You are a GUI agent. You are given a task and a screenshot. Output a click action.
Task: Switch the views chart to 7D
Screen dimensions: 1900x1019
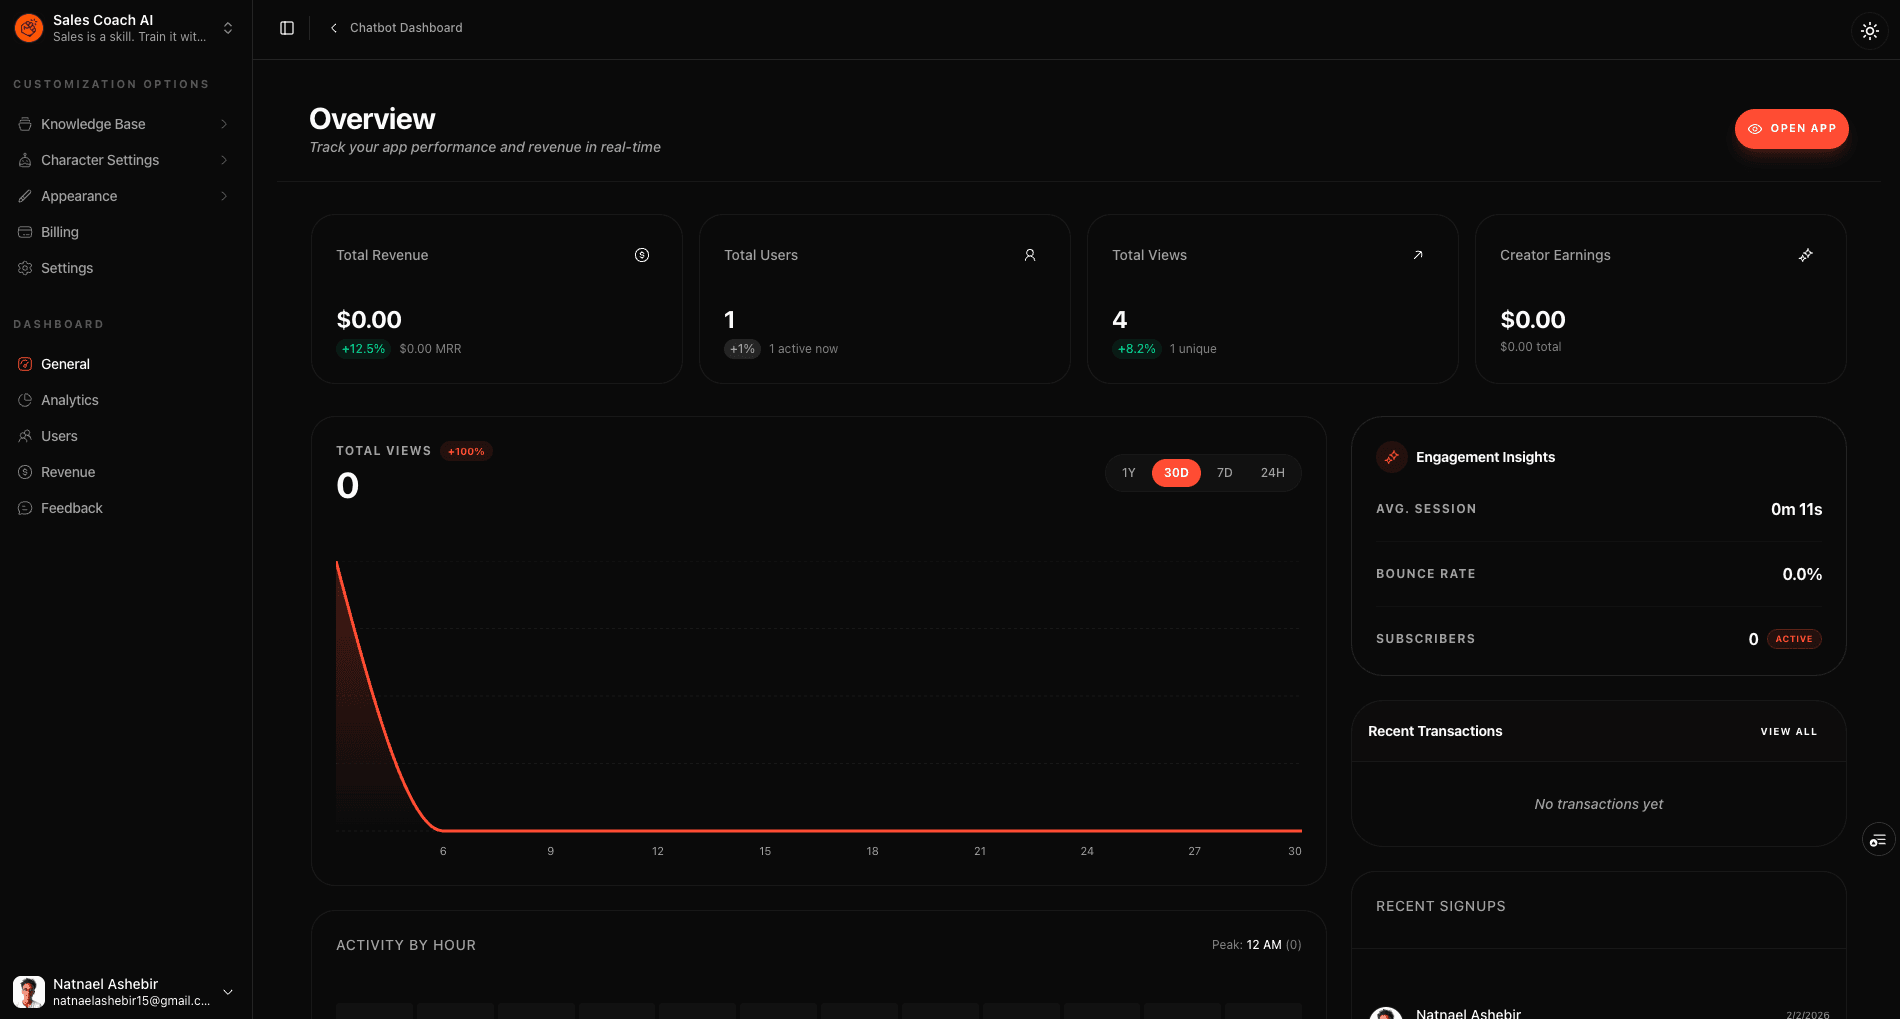pyautogui.click(x=1224, y=472)
